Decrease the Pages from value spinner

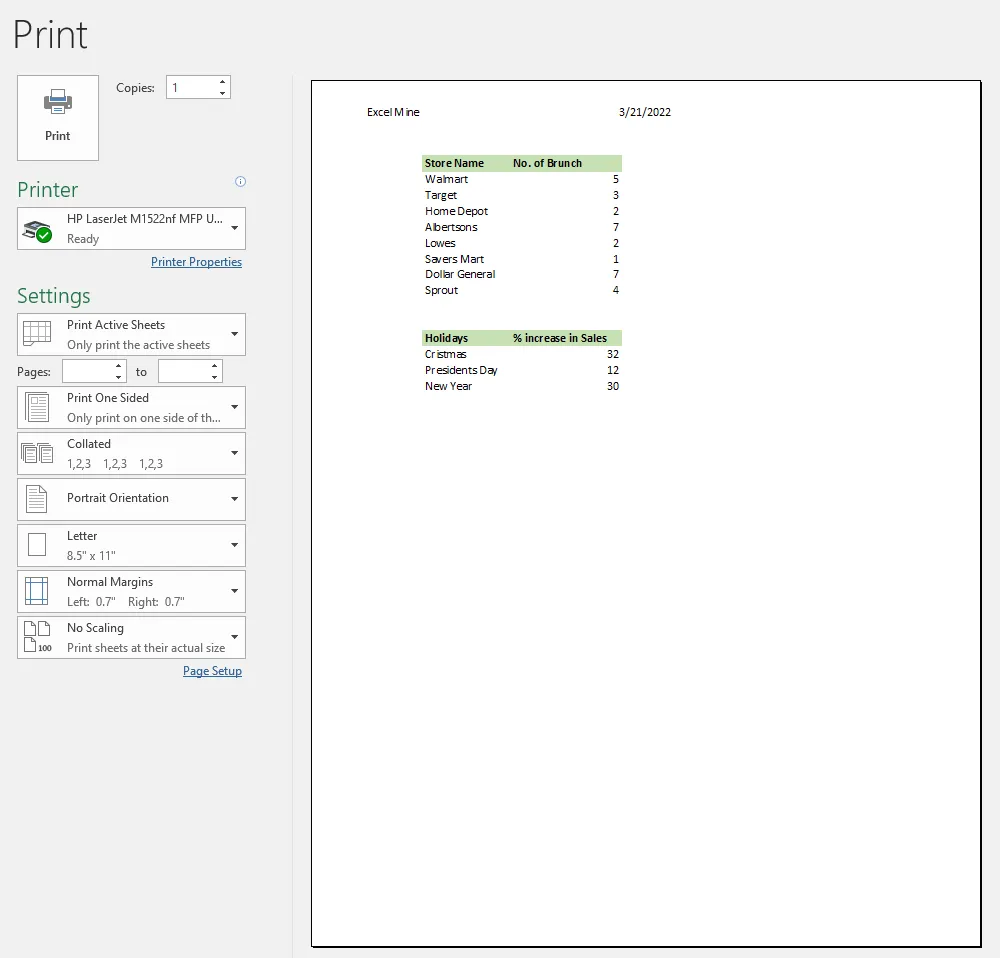tap(119, 377)
